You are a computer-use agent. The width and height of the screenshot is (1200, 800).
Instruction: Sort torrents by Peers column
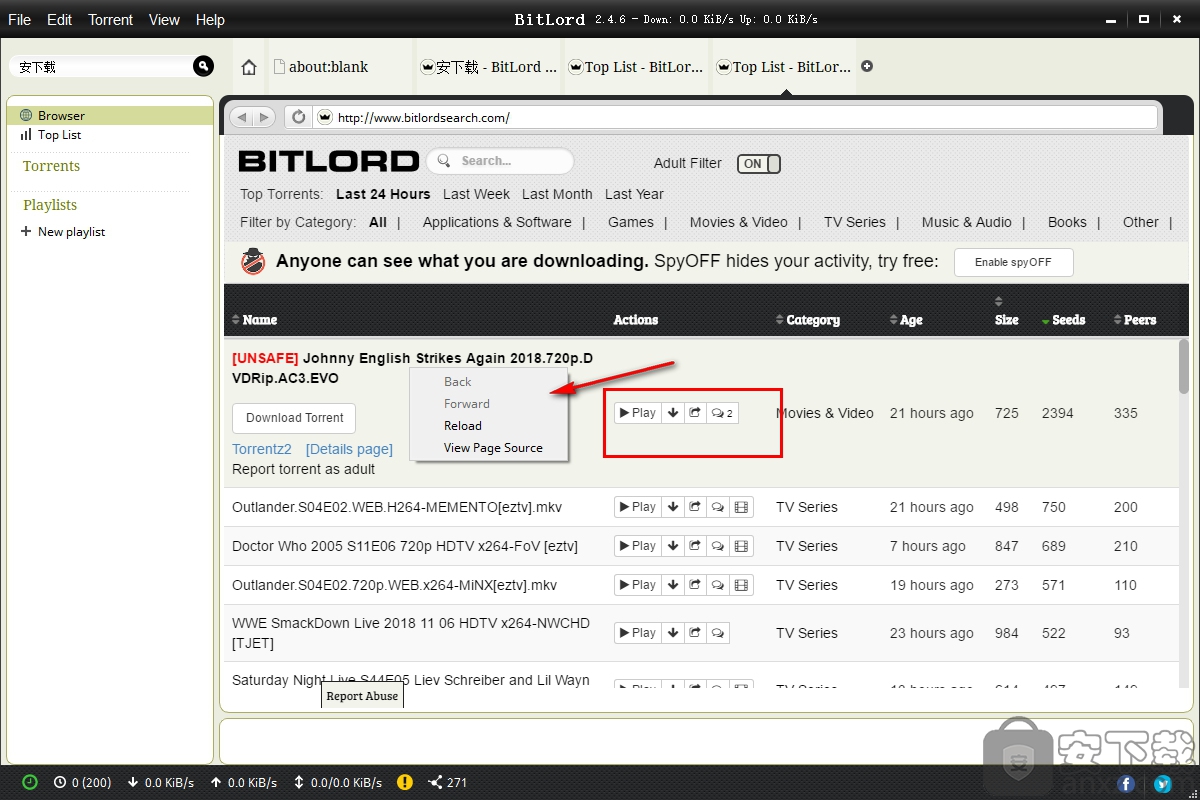tap(1134, 320)
